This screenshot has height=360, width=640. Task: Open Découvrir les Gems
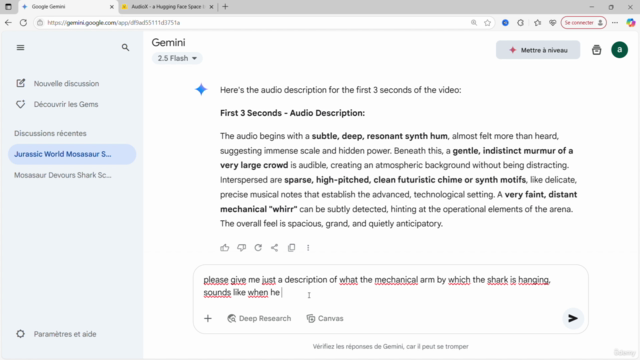57,104
